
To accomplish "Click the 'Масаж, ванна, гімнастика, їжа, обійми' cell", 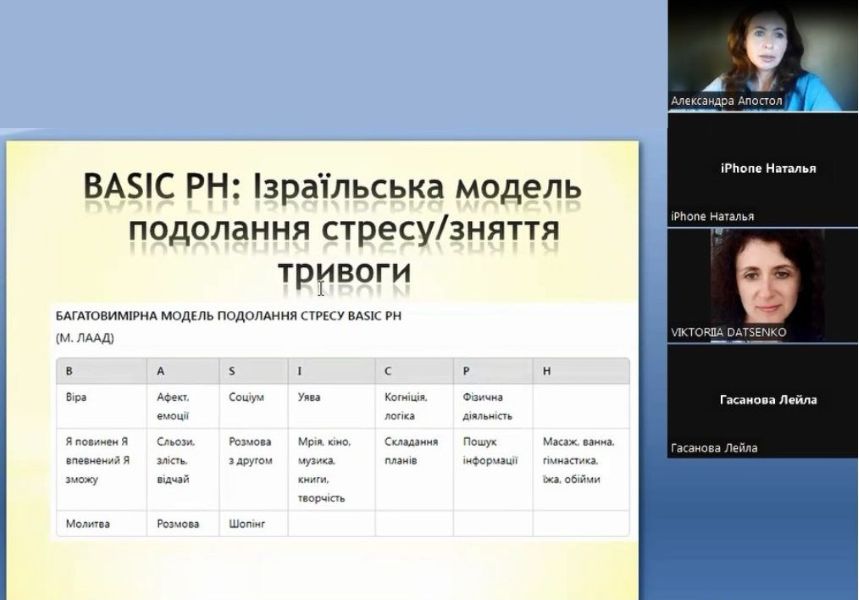I will (x=581, y=470).
